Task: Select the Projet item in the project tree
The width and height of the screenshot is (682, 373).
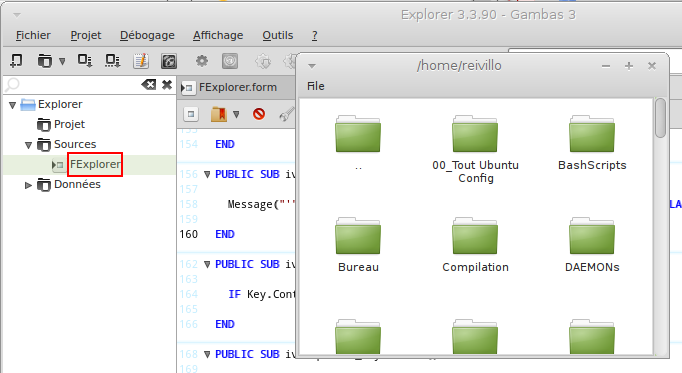Action: point(69,124)
